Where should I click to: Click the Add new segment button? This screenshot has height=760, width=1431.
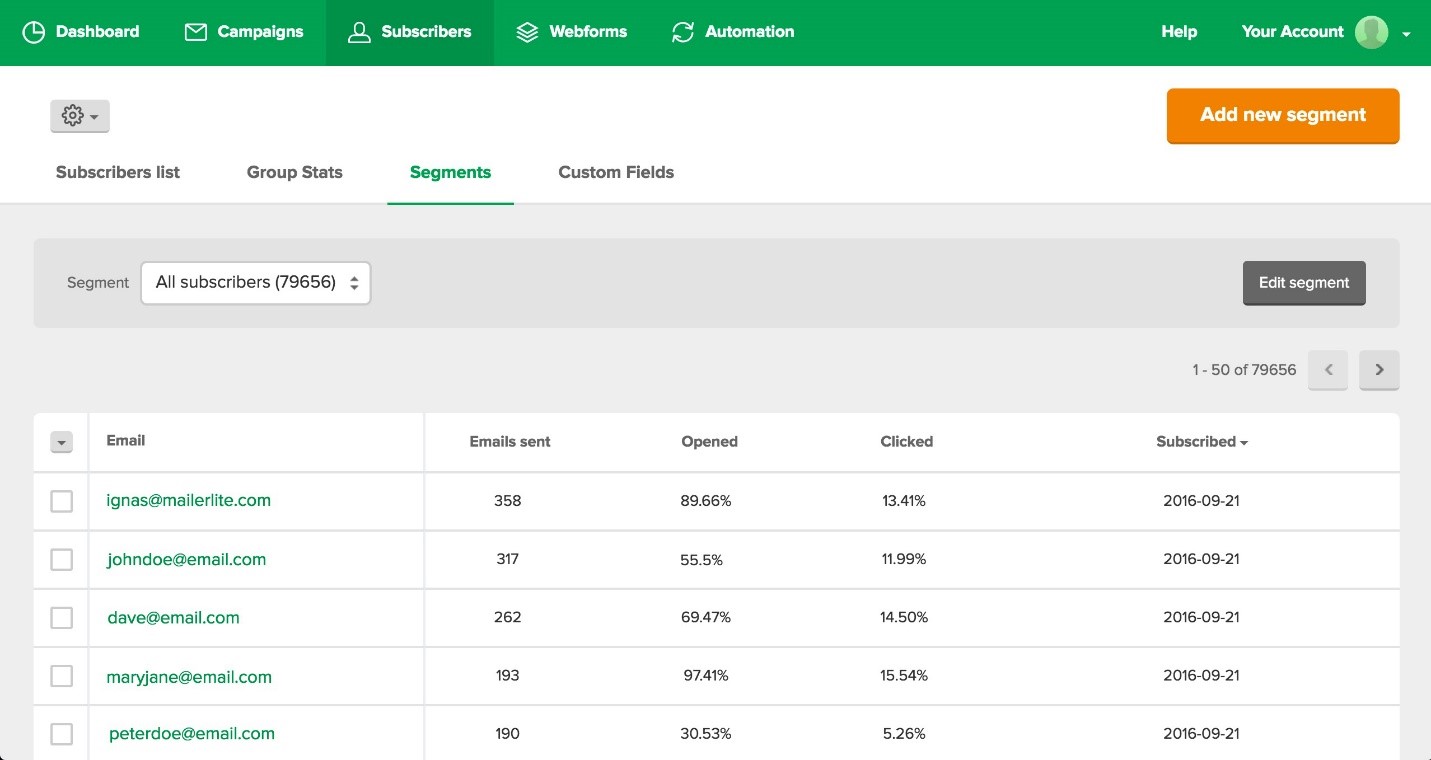(x=1283, y=115)
